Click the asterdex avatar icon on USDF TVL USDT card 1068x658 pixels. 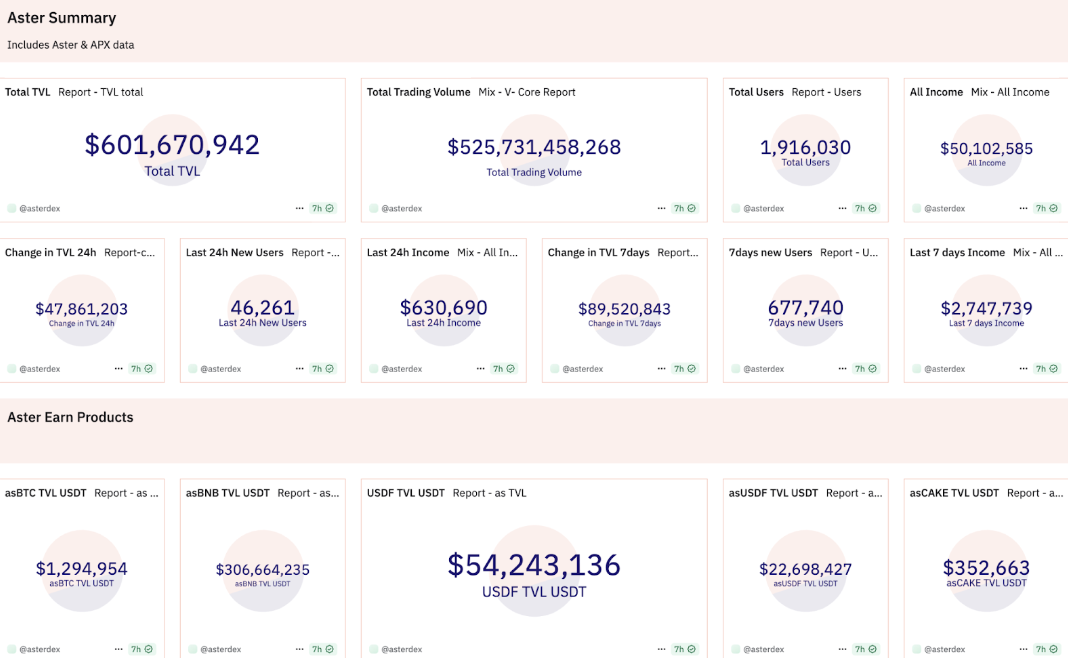coord(374,649)
